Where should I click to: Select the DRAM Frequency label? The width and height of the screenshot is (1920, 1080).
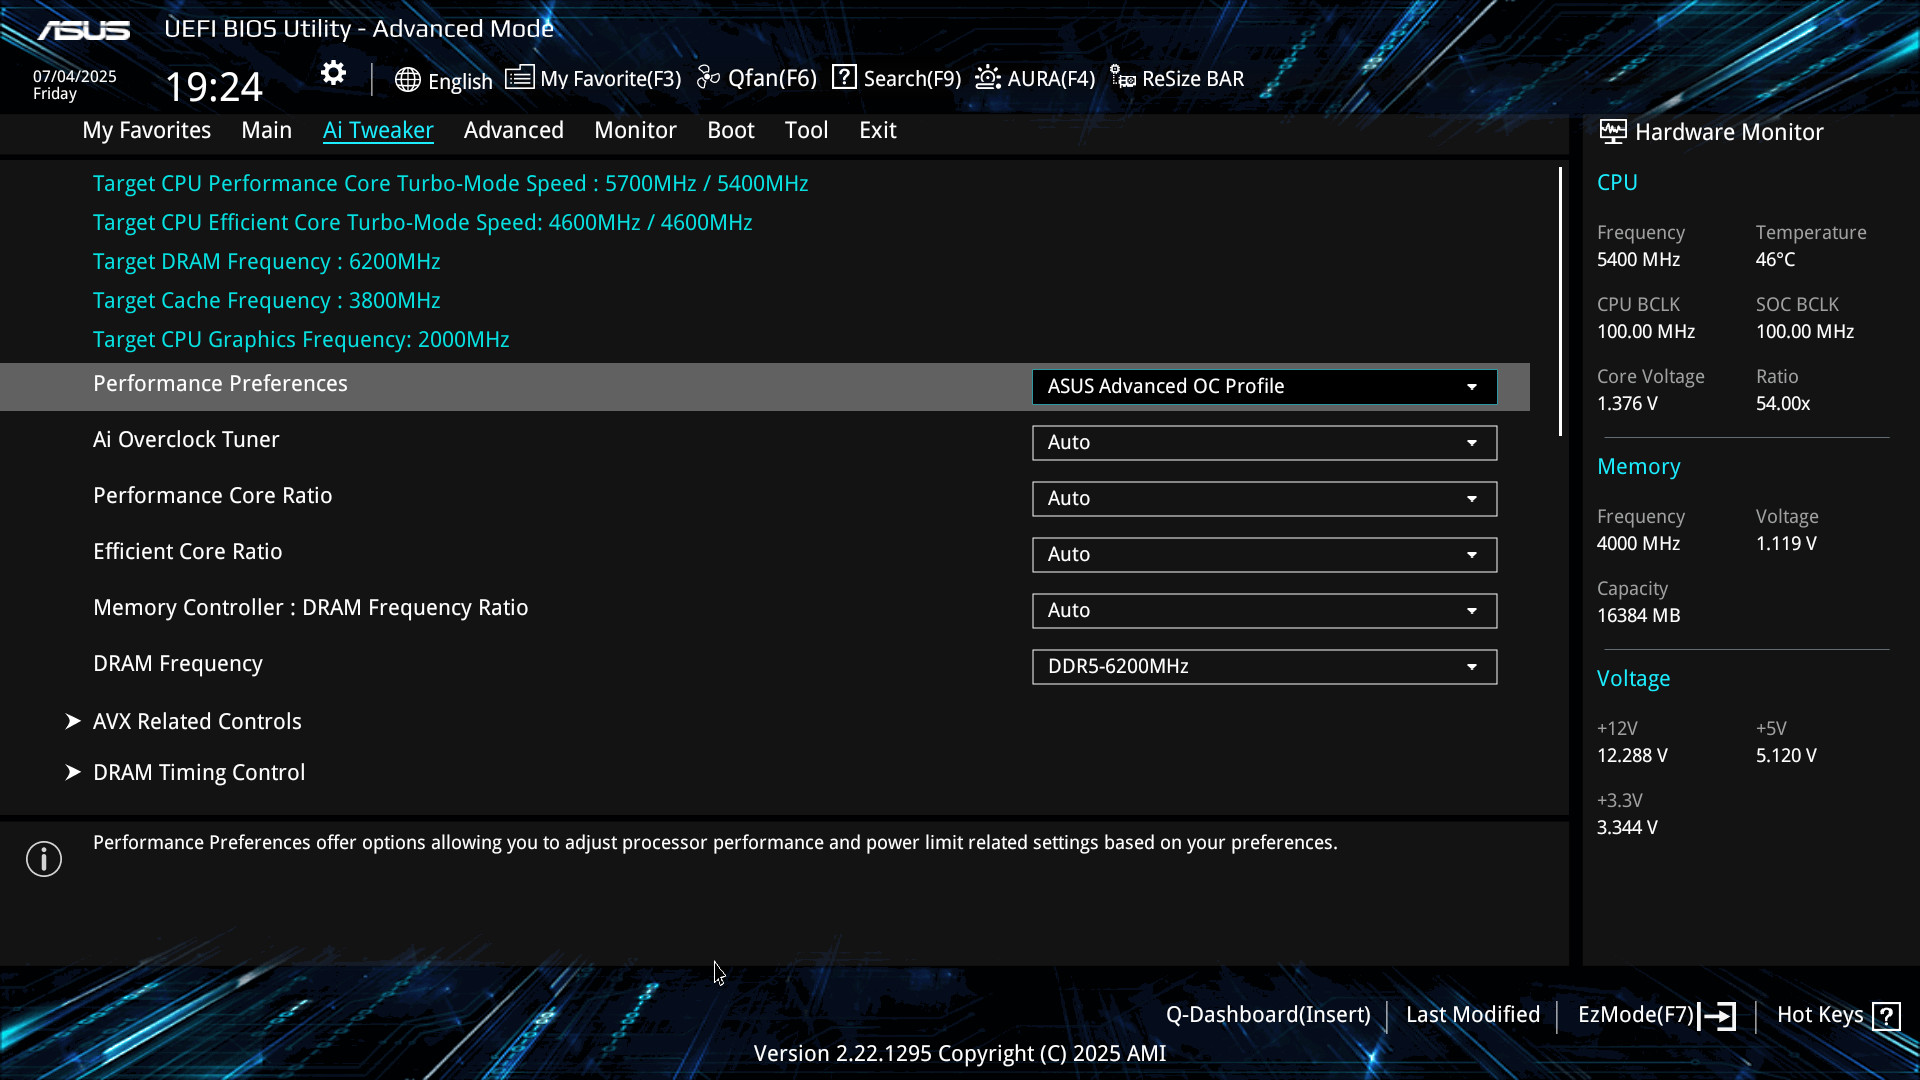point(178,664)
